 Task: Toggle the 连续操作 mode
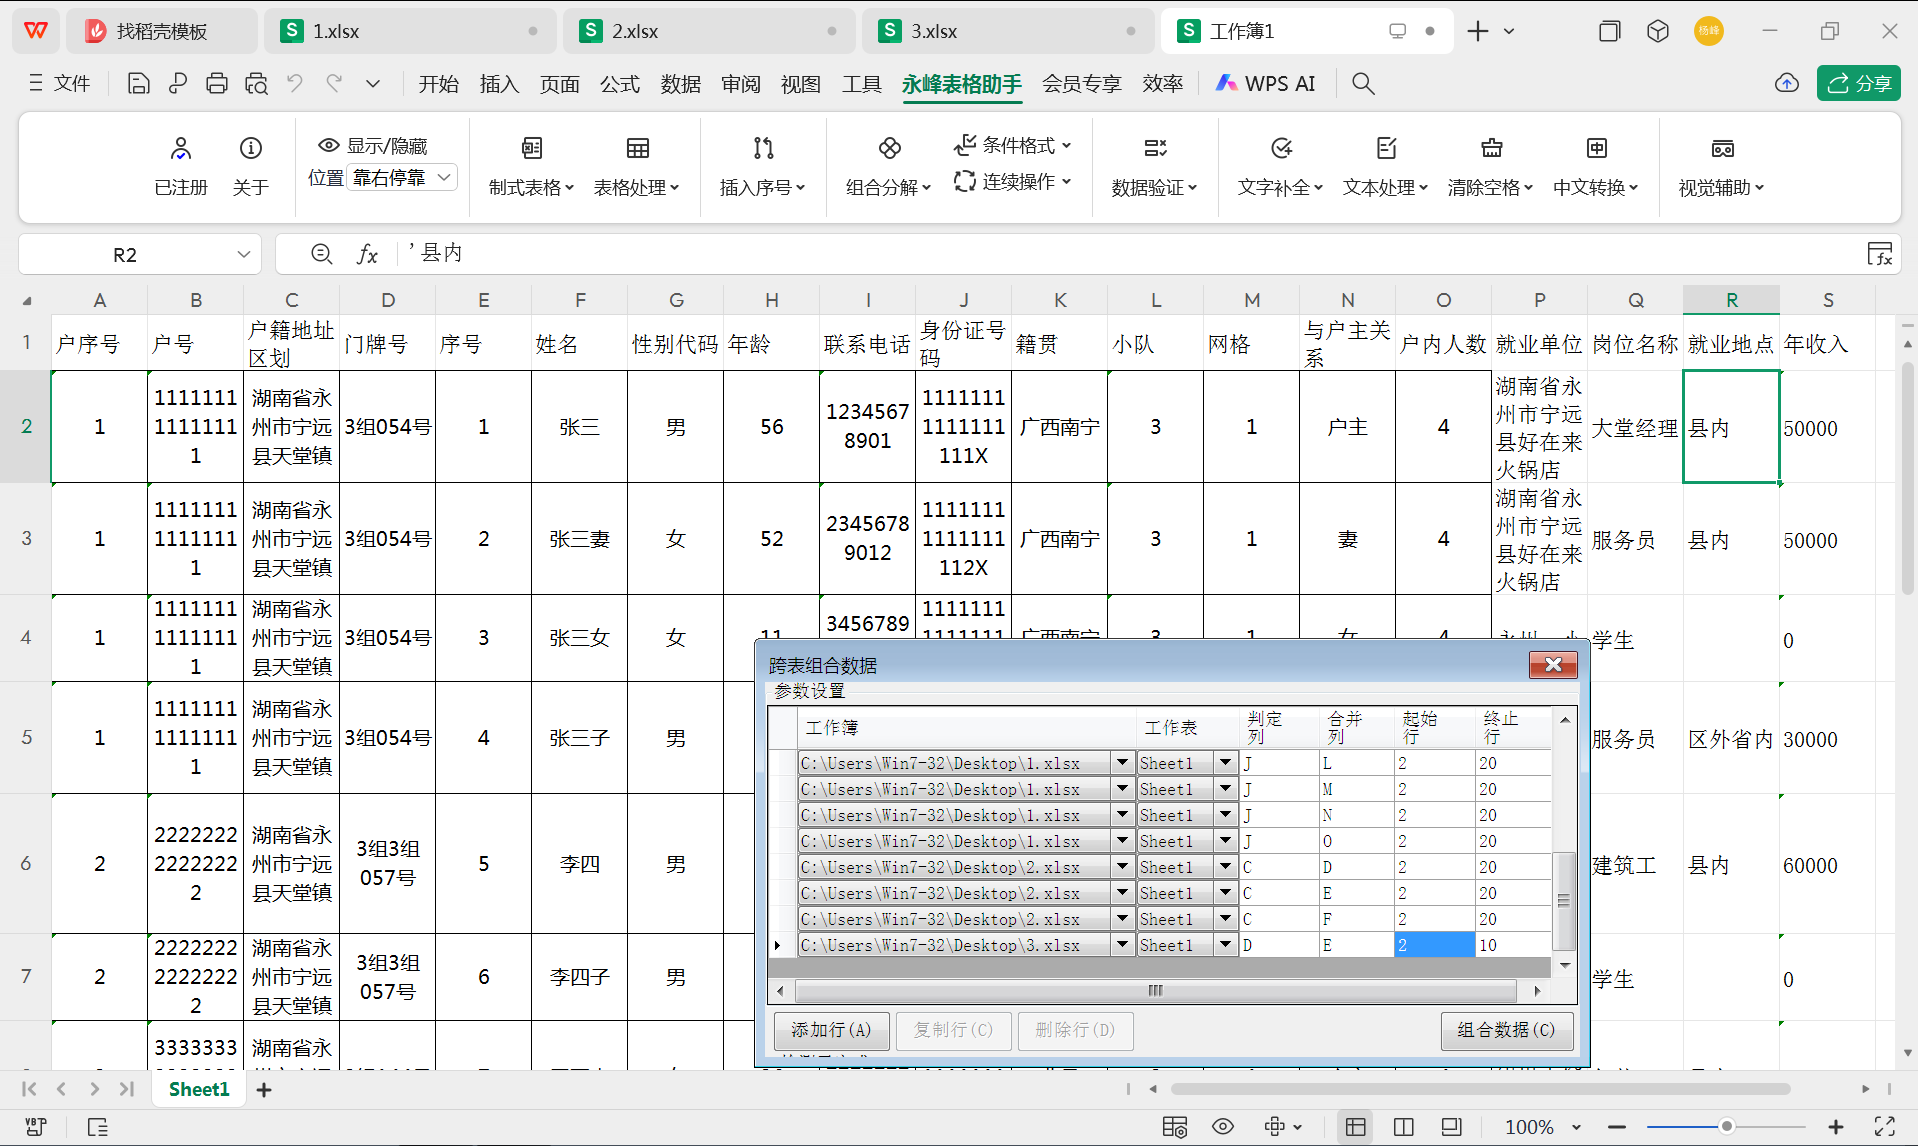coord(1013,182)
